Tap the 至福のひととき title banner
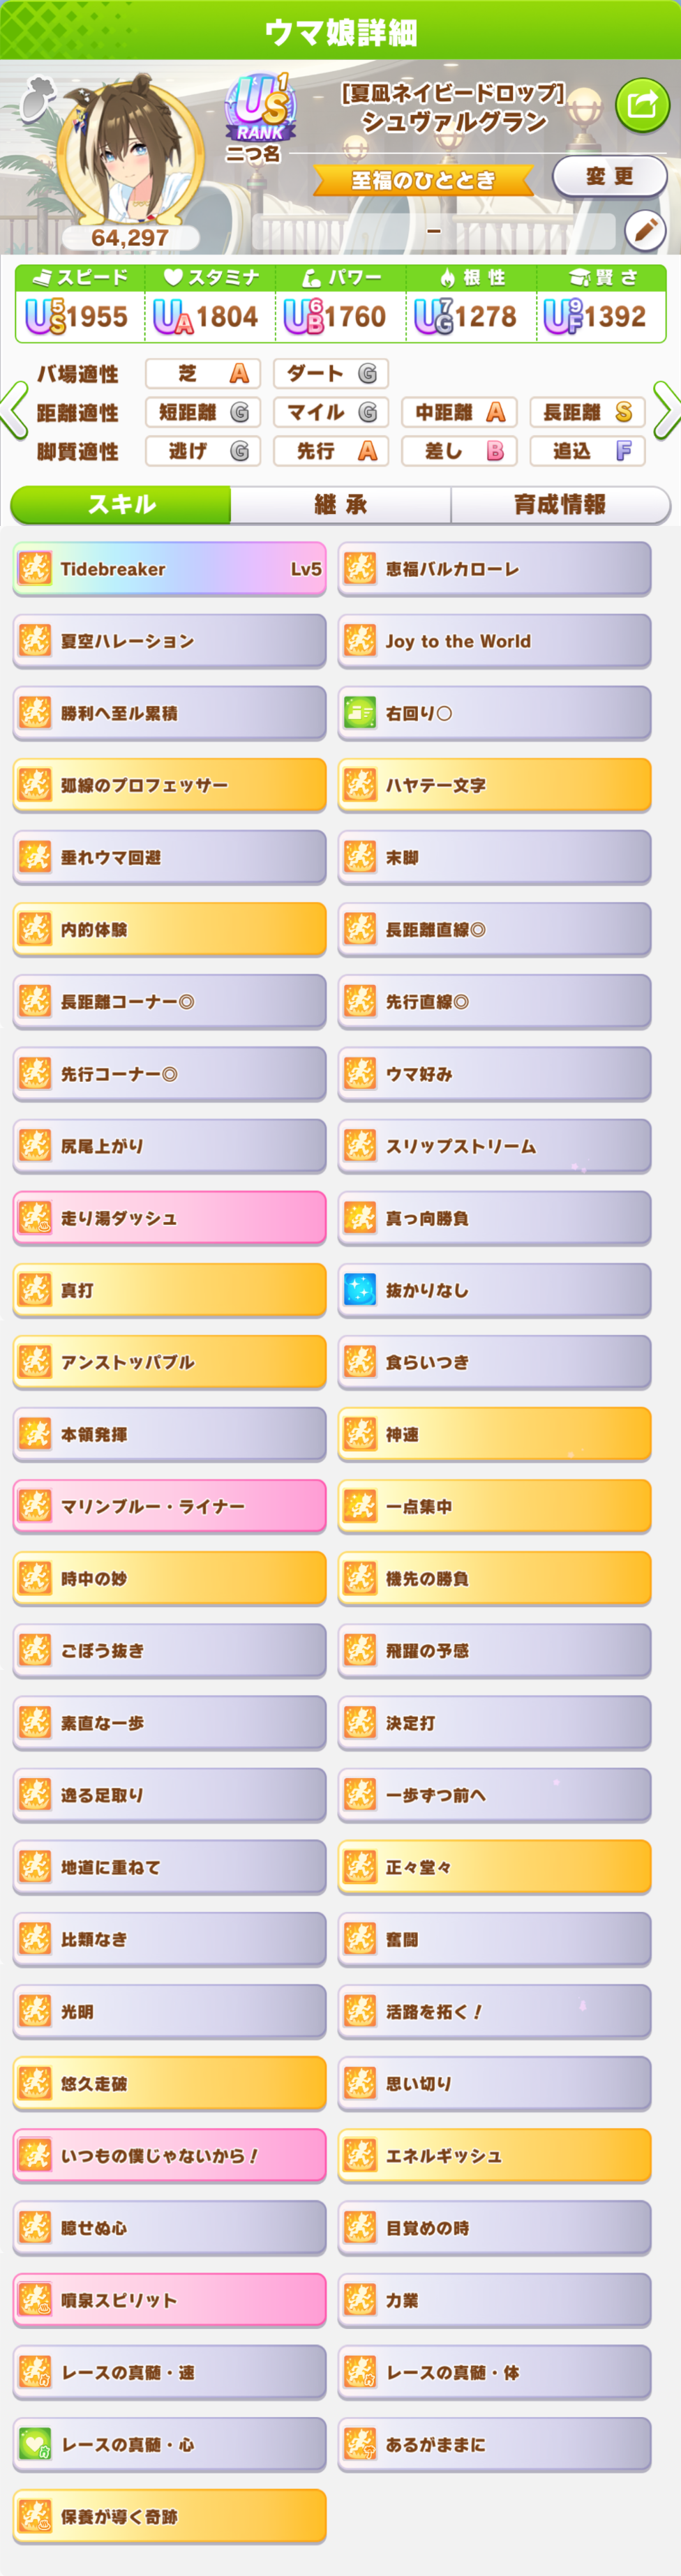 point(423,180)
